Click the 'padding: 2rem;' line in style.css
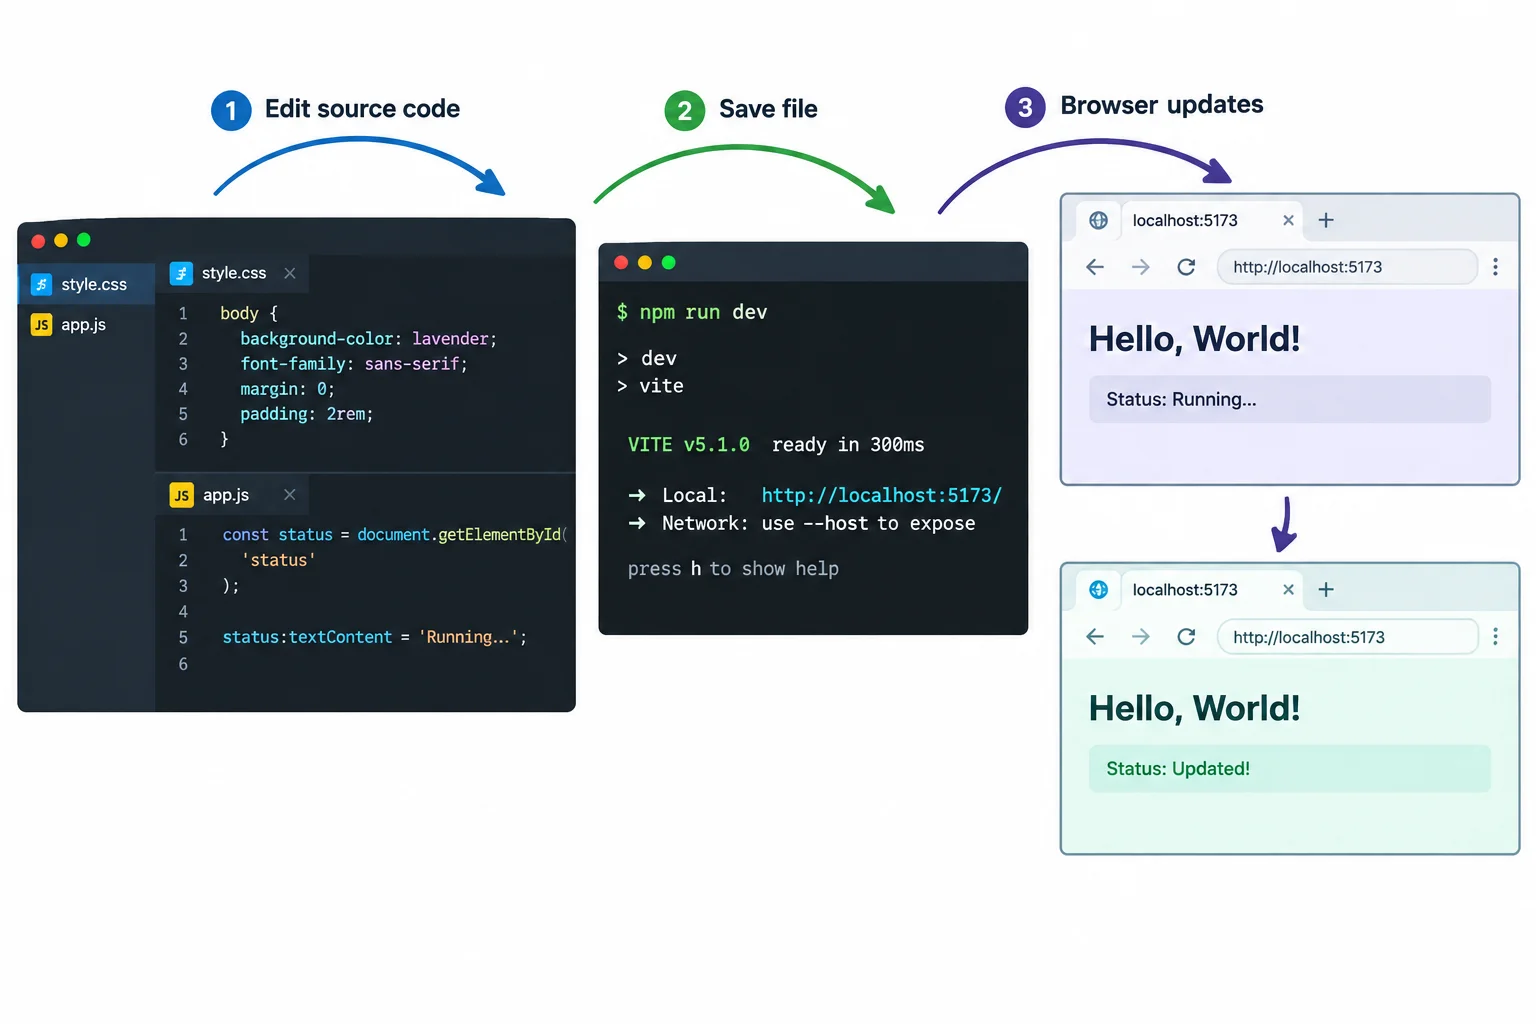This screenshot has height=1024, width=1536. [307, 414]
